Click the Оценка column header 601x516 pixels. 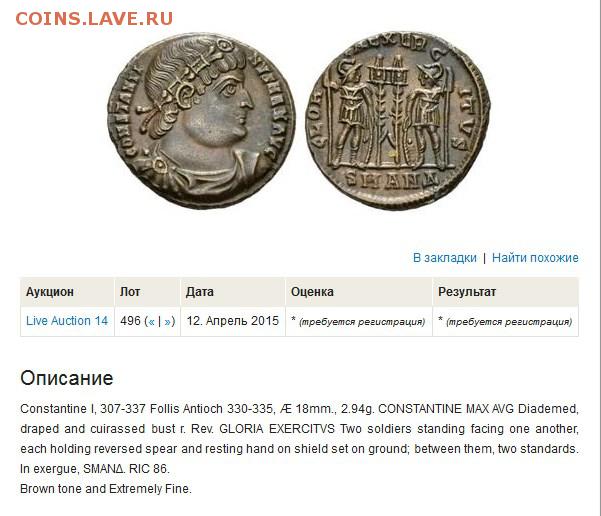[x=312, y=292]
